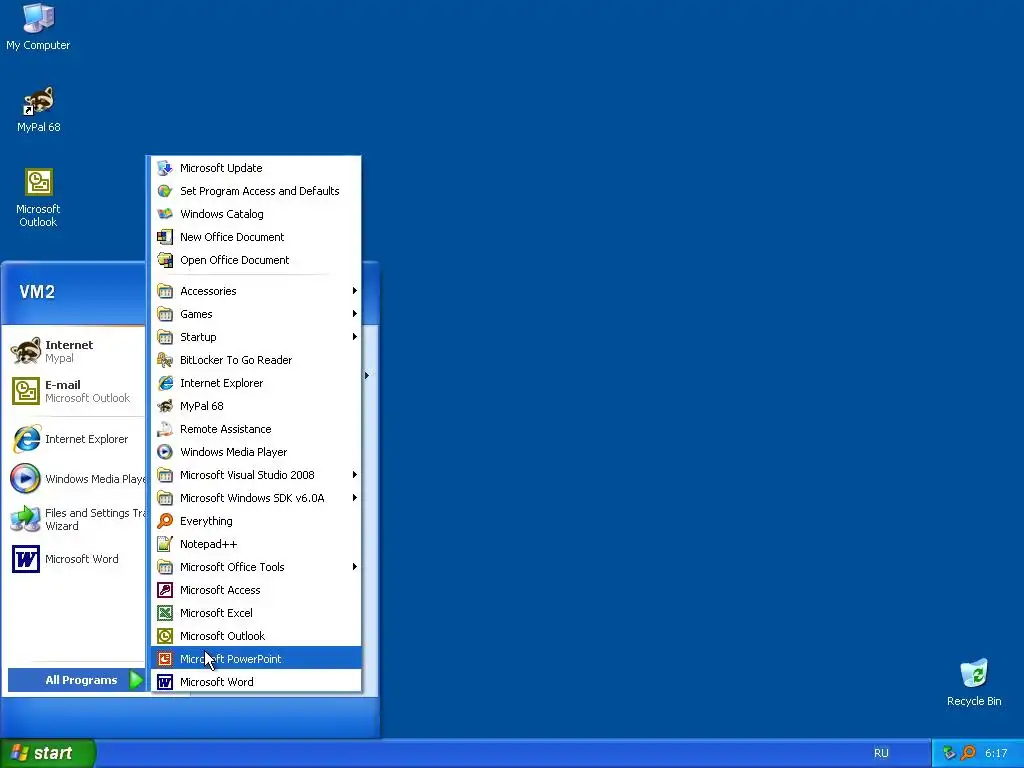Screen dimensions: 1024x768
Task: Expand the Startup submenu arrow
Action: (x=355, y=336)
